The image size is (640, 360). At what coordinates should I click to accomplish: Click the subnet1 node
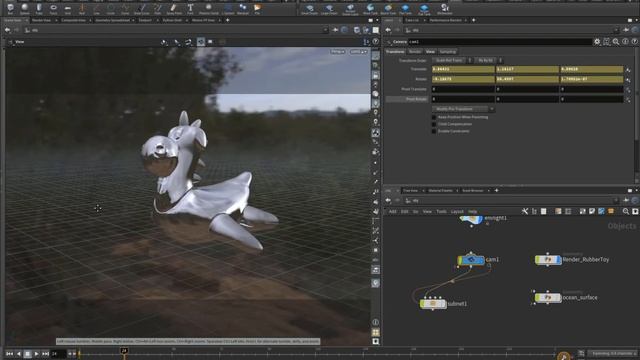(433, 304)
